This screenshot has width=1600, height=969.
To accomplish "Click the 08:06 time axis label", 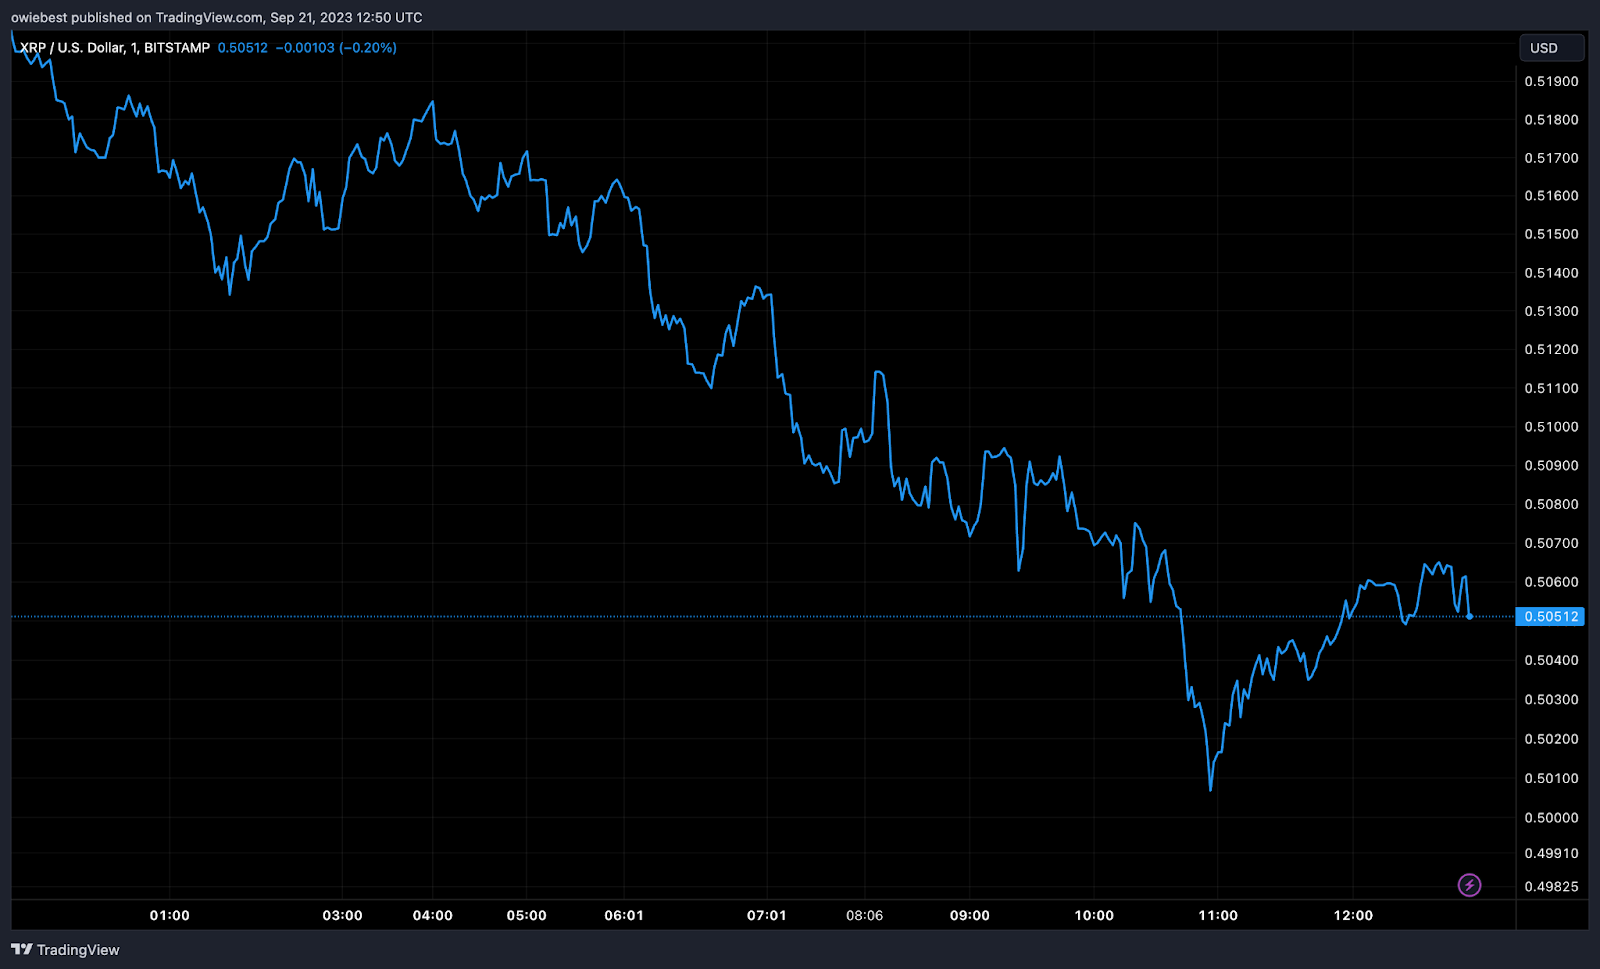I will [865, 915].
